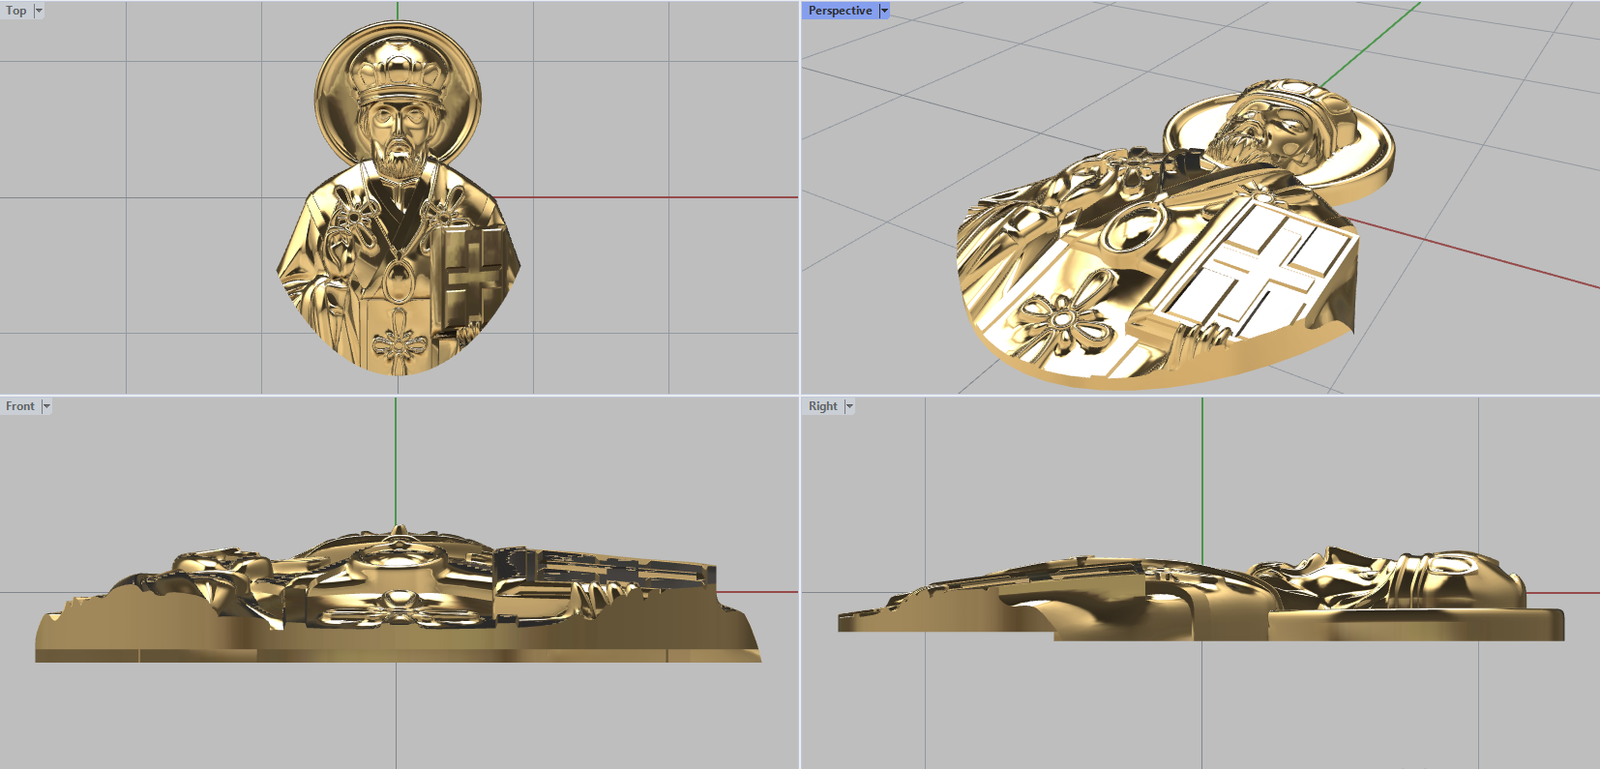Screen dimensions: 1600x769
Task: Select the Front viewport title label
Action: pos(20,406)
